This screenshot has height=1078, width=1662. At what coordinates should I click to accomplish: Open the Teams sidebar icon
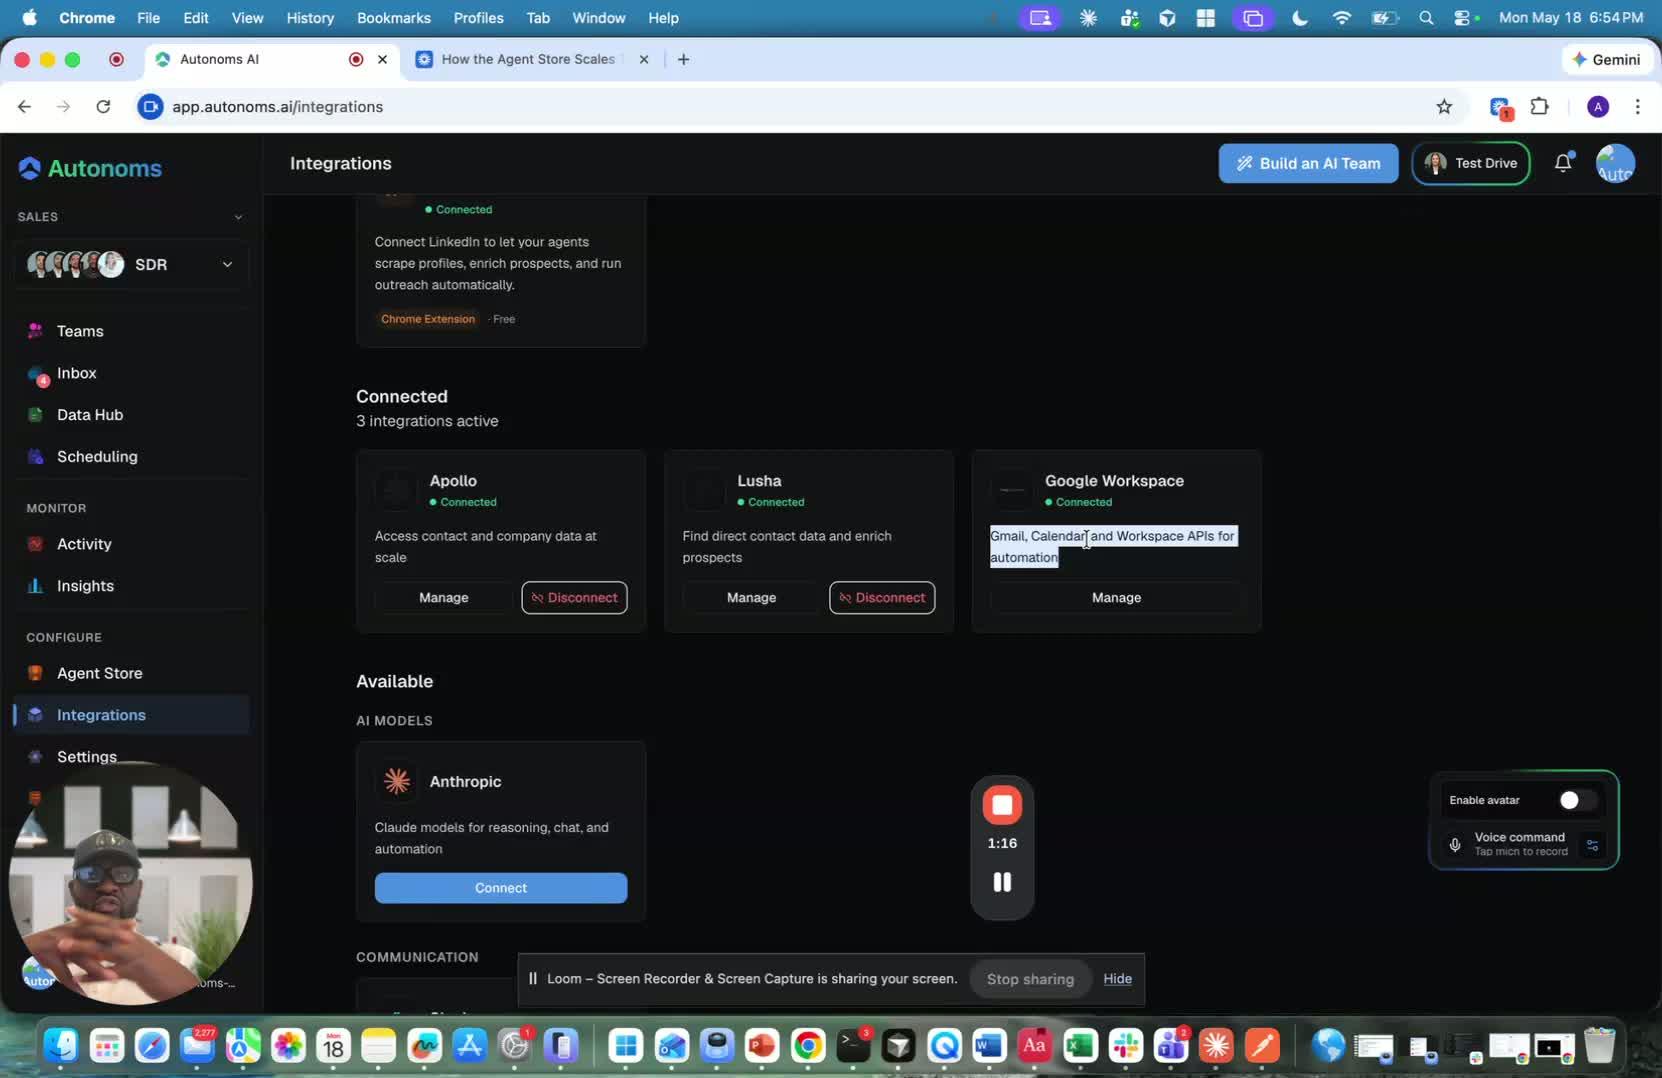coord(35,331)
